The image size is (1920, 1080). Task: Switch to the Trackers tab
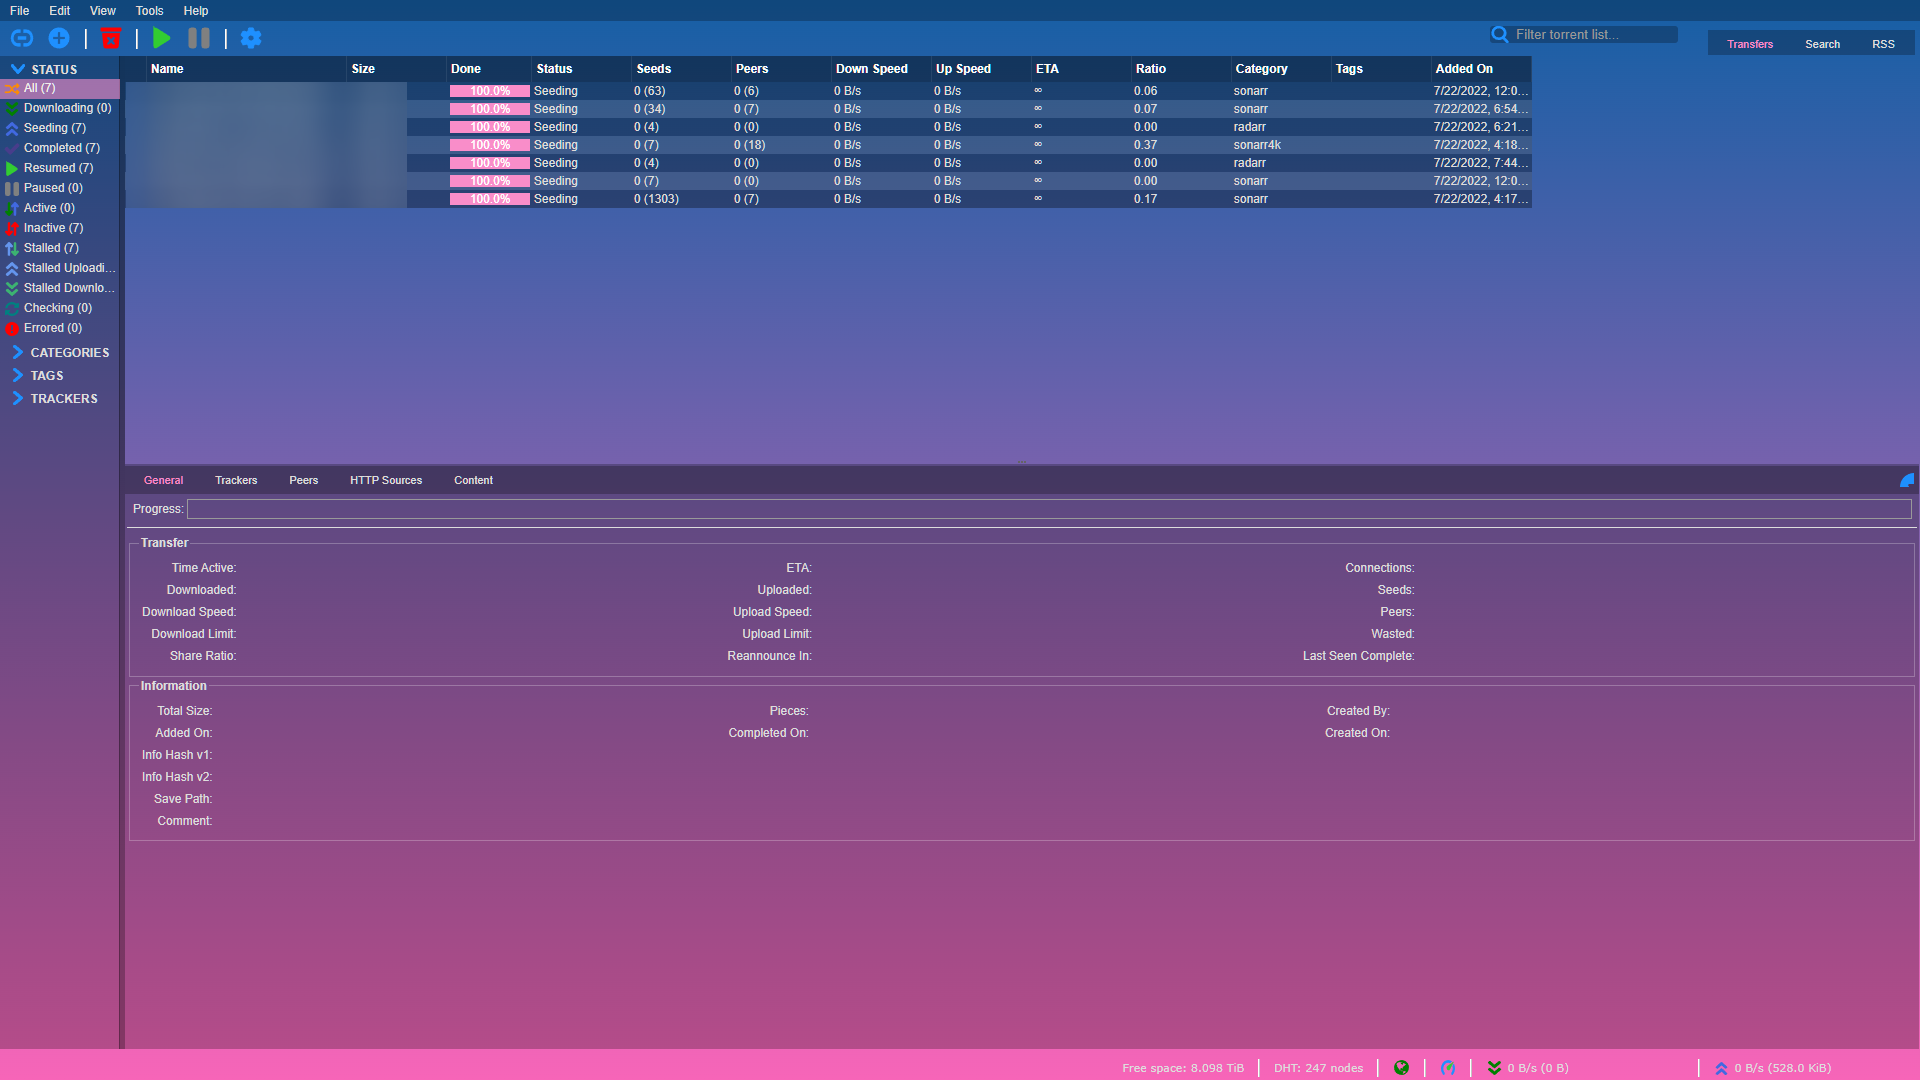click(x=236, y=480)
